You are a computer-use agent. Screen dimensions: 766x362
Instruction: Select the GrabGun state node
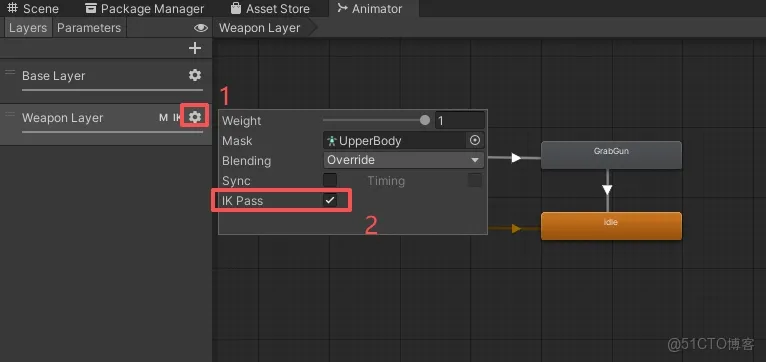(x=611, y=155)
